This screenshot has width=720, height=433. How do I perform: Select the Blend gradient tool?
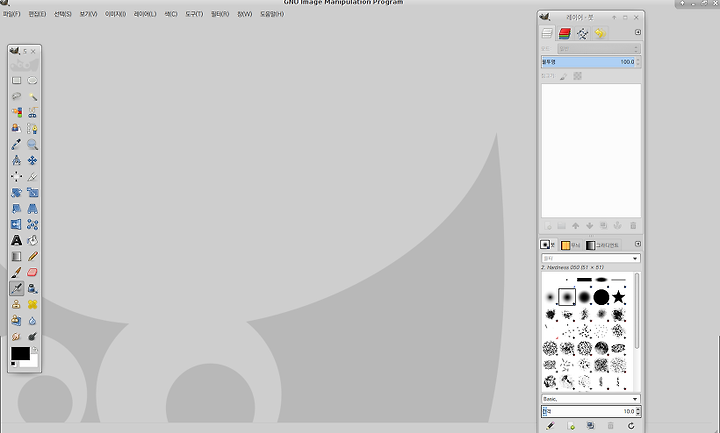(x=17, y=256)
